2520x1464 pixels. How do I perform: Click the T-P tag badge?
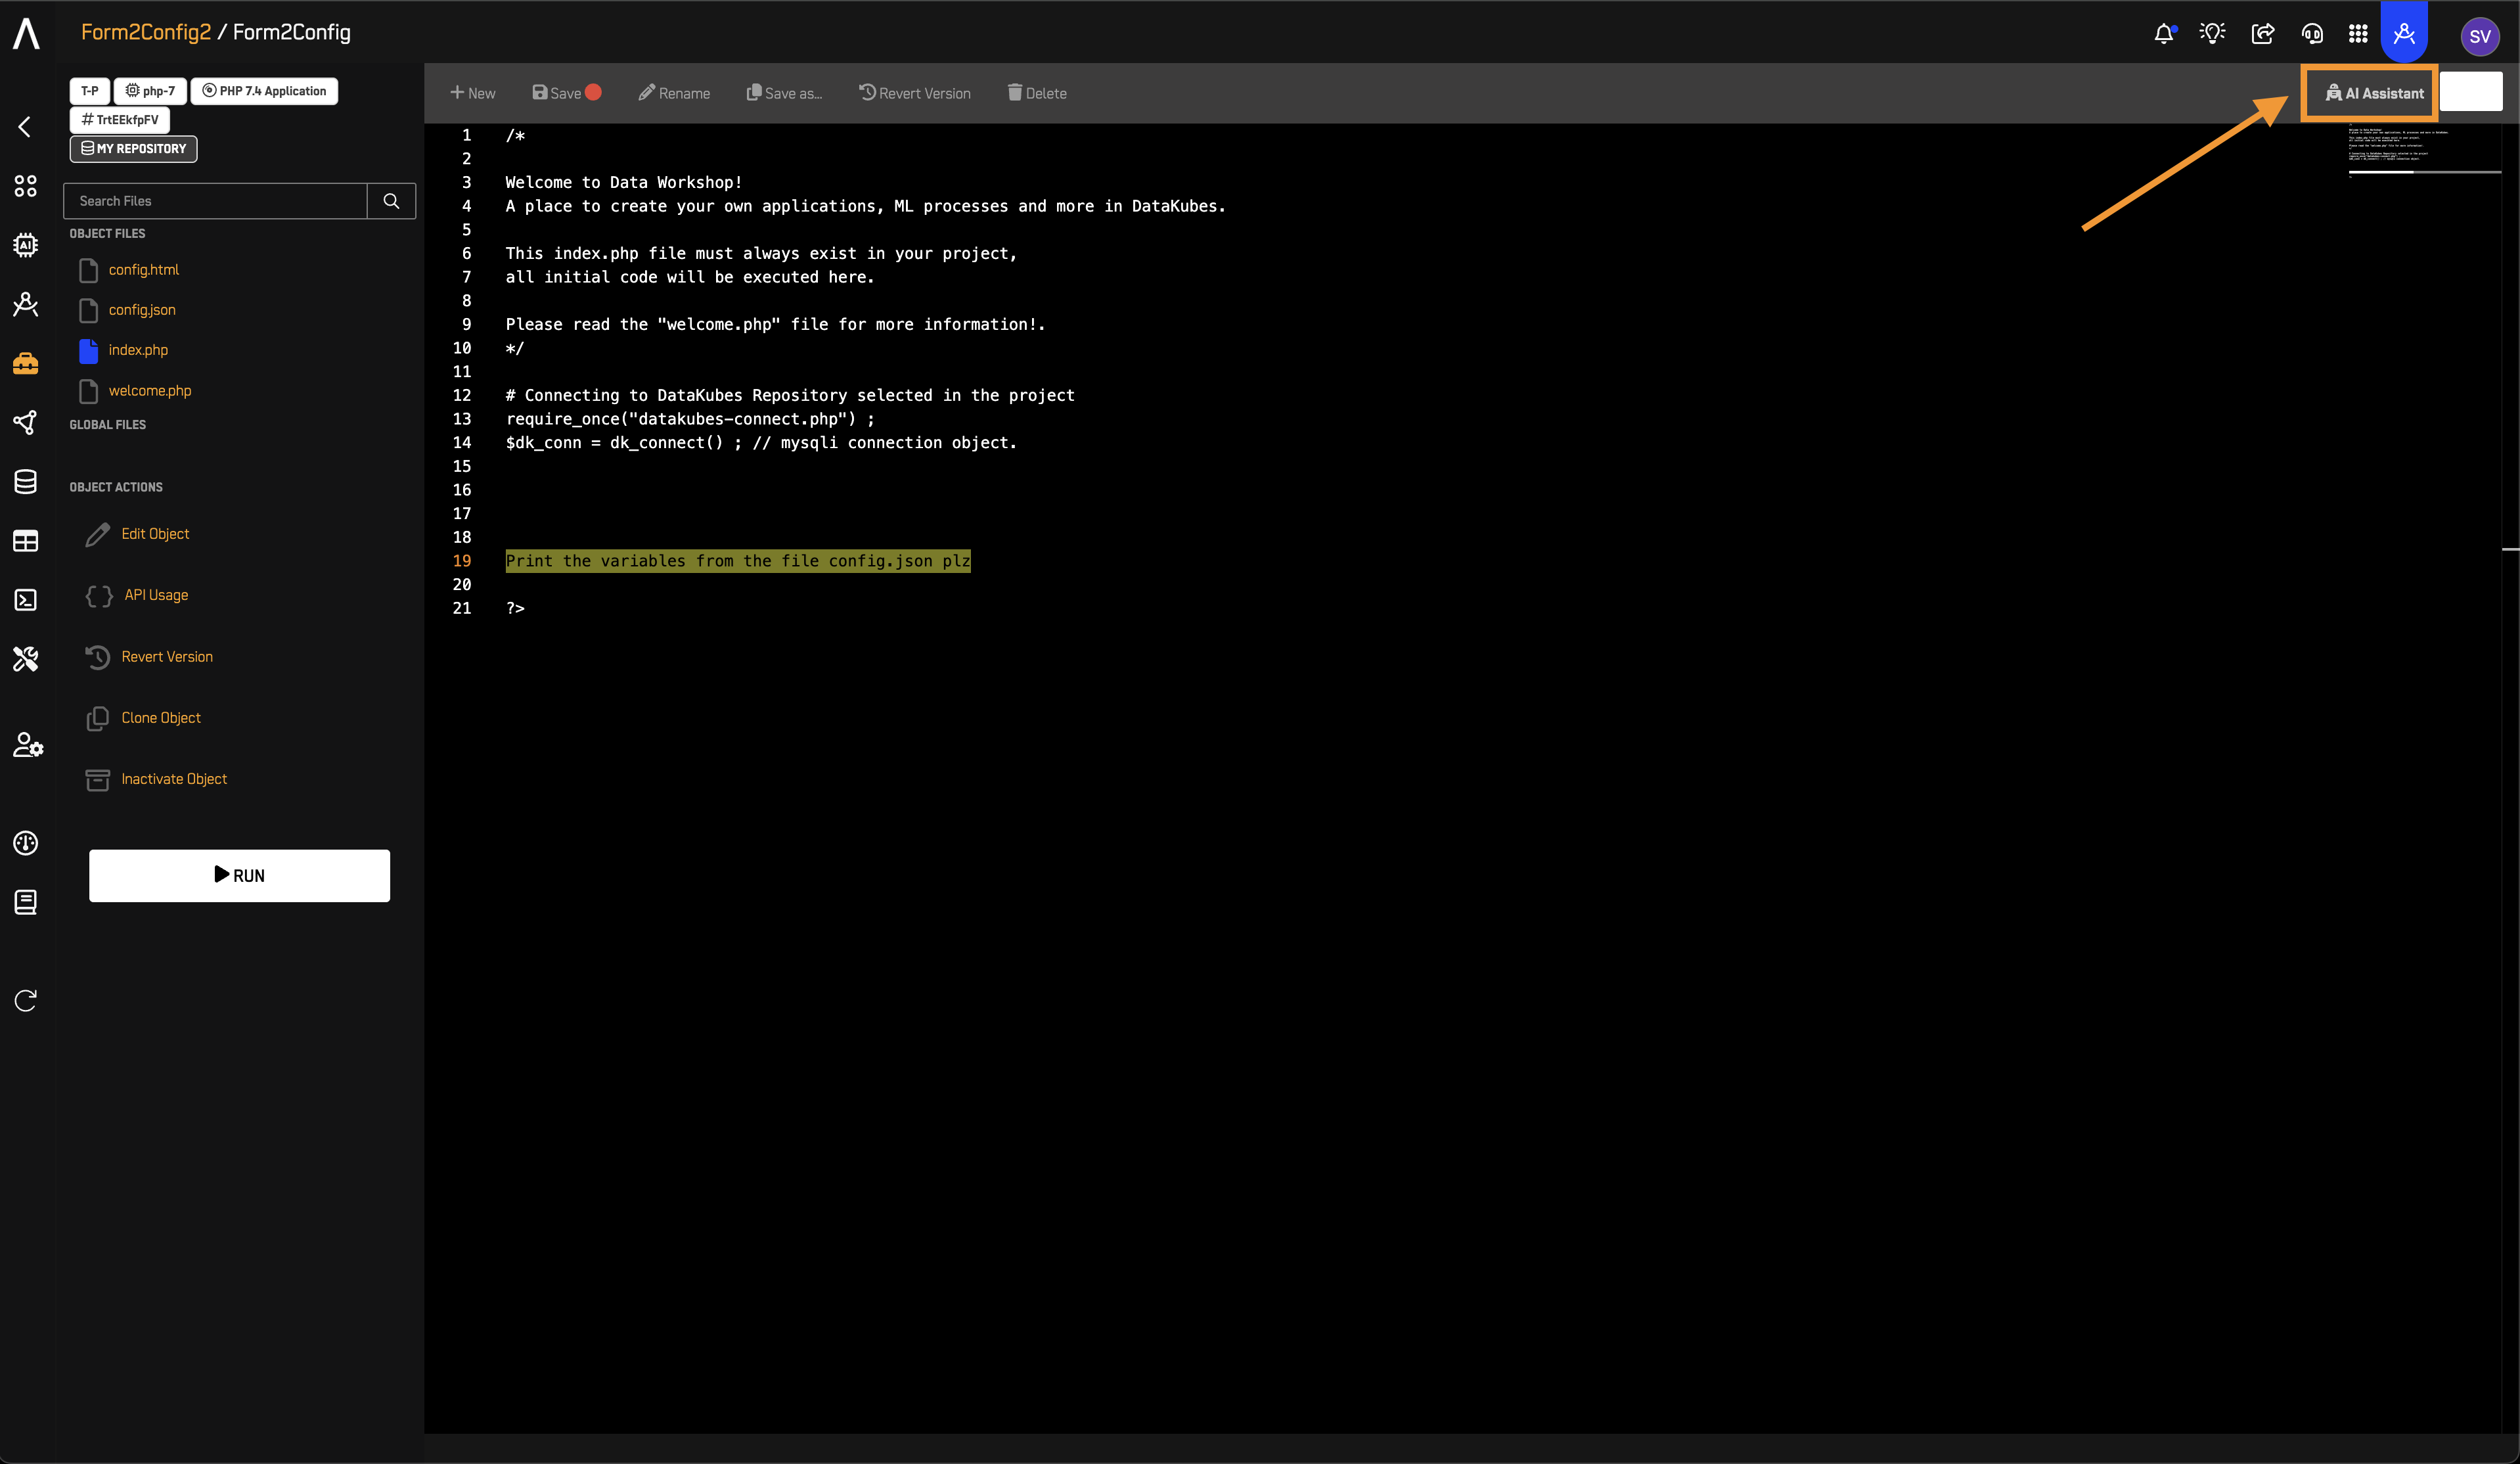tap(90, 91)
